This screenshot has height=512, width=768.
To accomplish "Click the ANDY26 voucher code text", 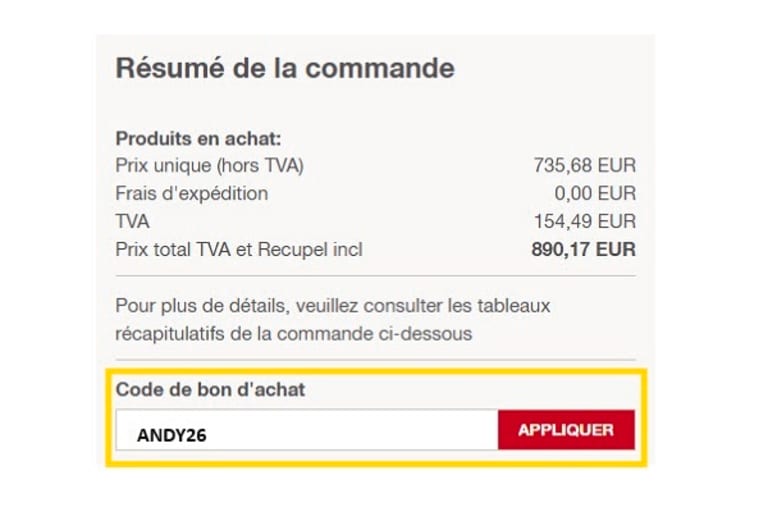I will coord(172,434).
